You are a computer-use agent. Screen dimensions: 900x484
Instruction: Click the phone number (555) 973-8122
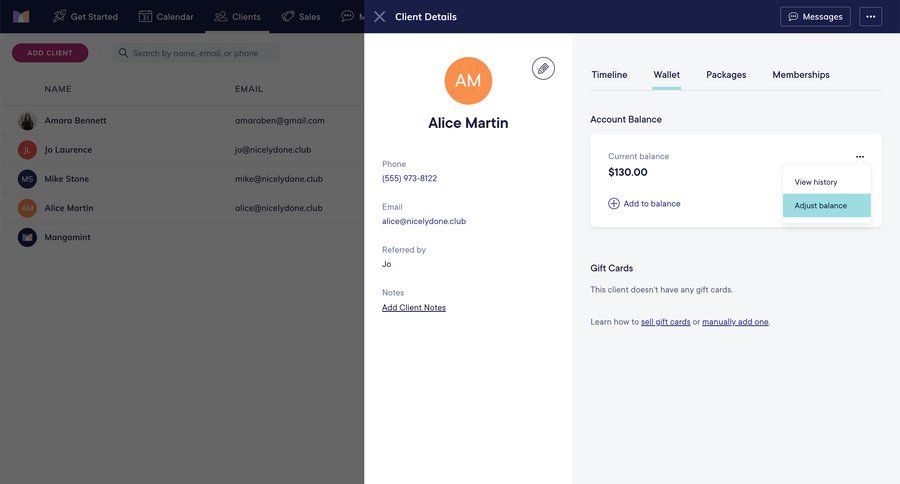(409, 179)
